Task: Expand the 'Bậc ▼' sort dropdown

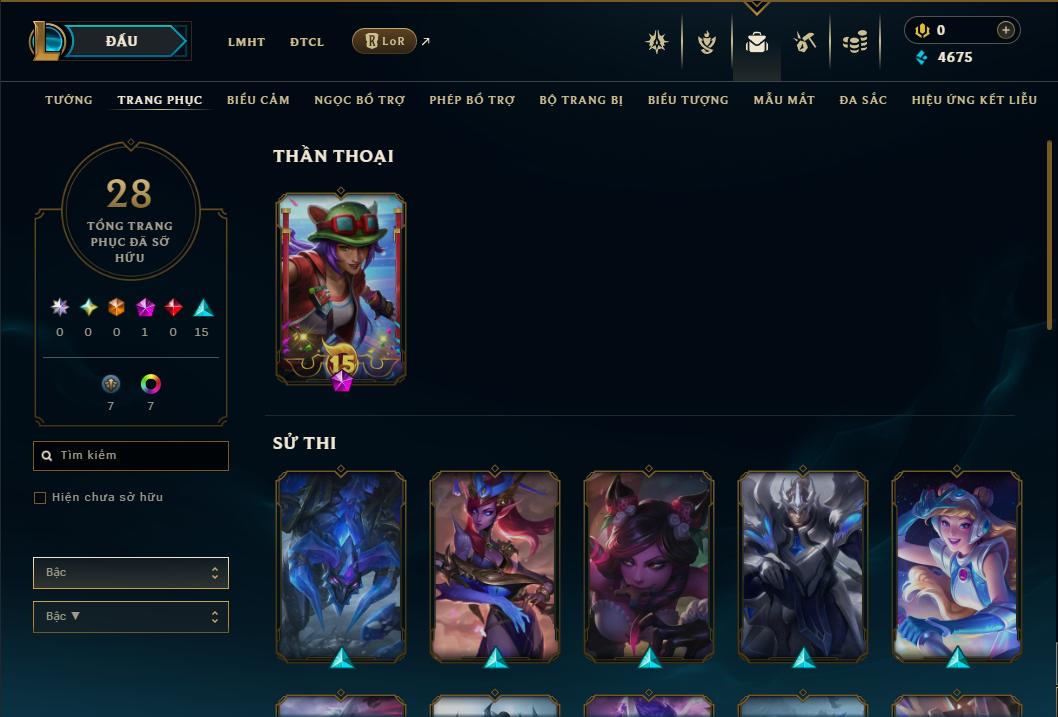Action: click(x=131, y=616)
